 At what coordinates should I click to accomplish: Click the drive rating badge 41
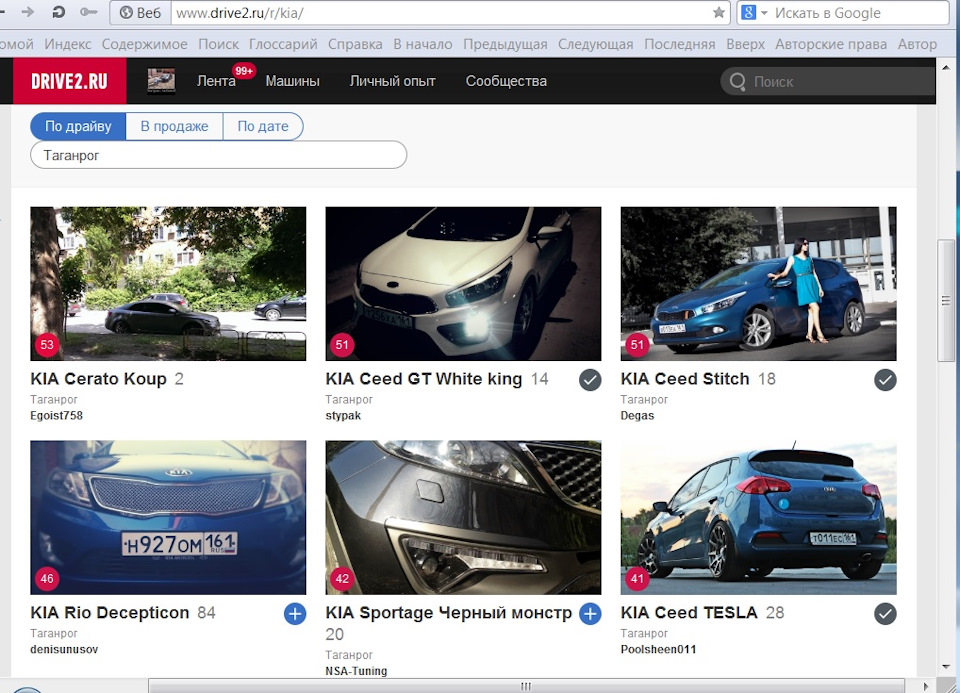click(637, 579)
